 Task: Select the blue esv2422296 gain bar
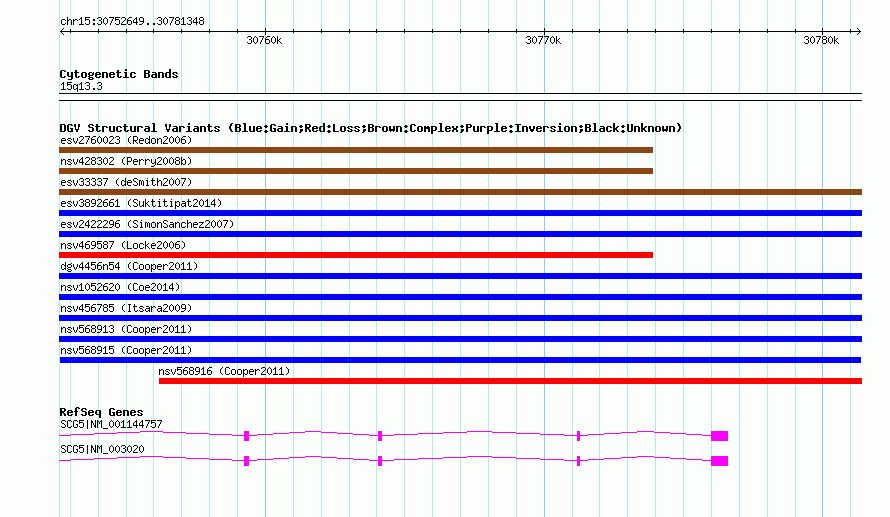coord(460,234)
